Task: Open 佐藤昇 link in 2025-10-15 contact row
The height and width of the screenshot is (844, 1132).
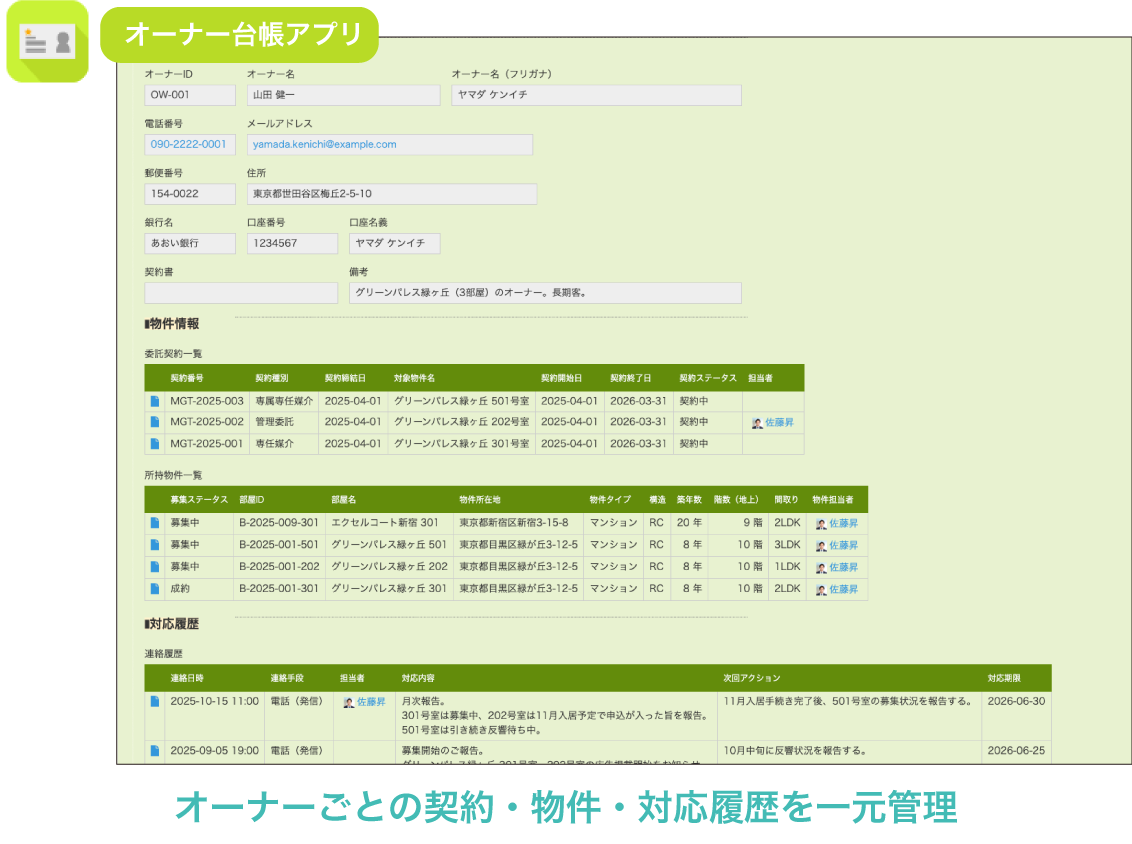Action: coord(371,702)
